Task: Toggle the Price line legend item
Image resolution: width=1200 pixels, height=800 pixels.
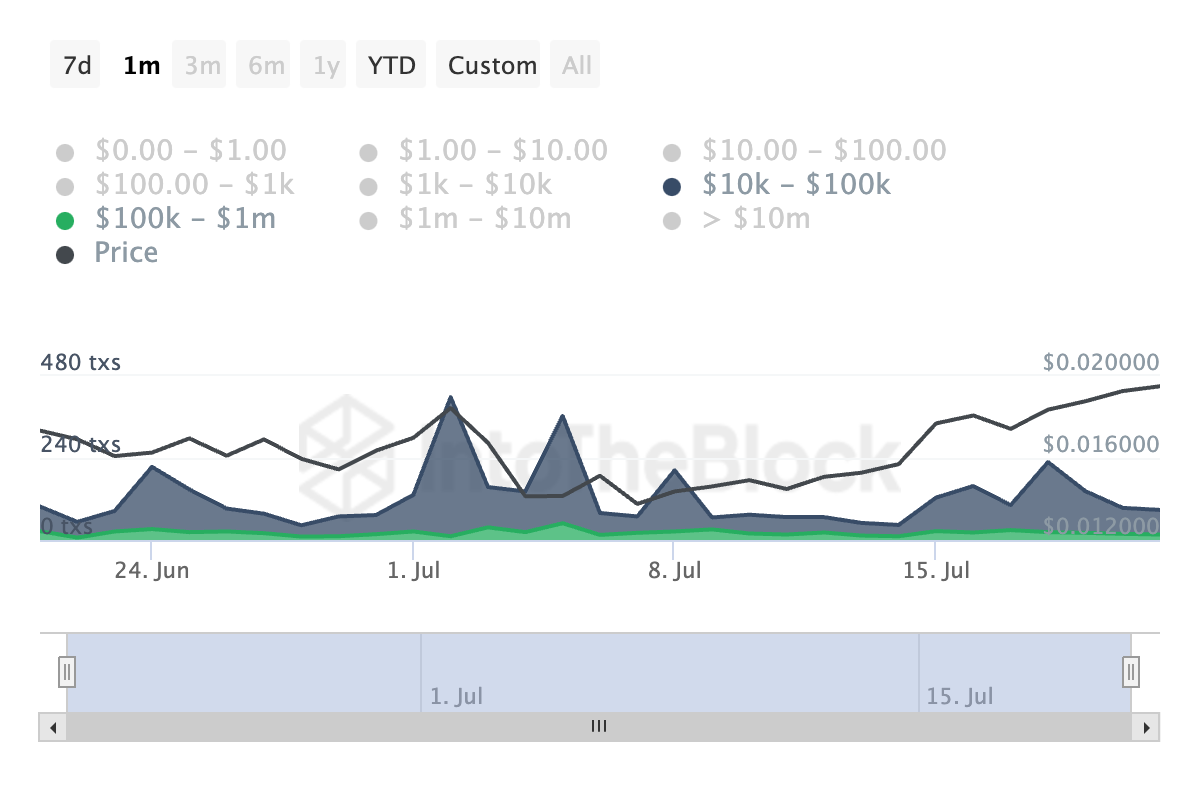Action: 126,253
